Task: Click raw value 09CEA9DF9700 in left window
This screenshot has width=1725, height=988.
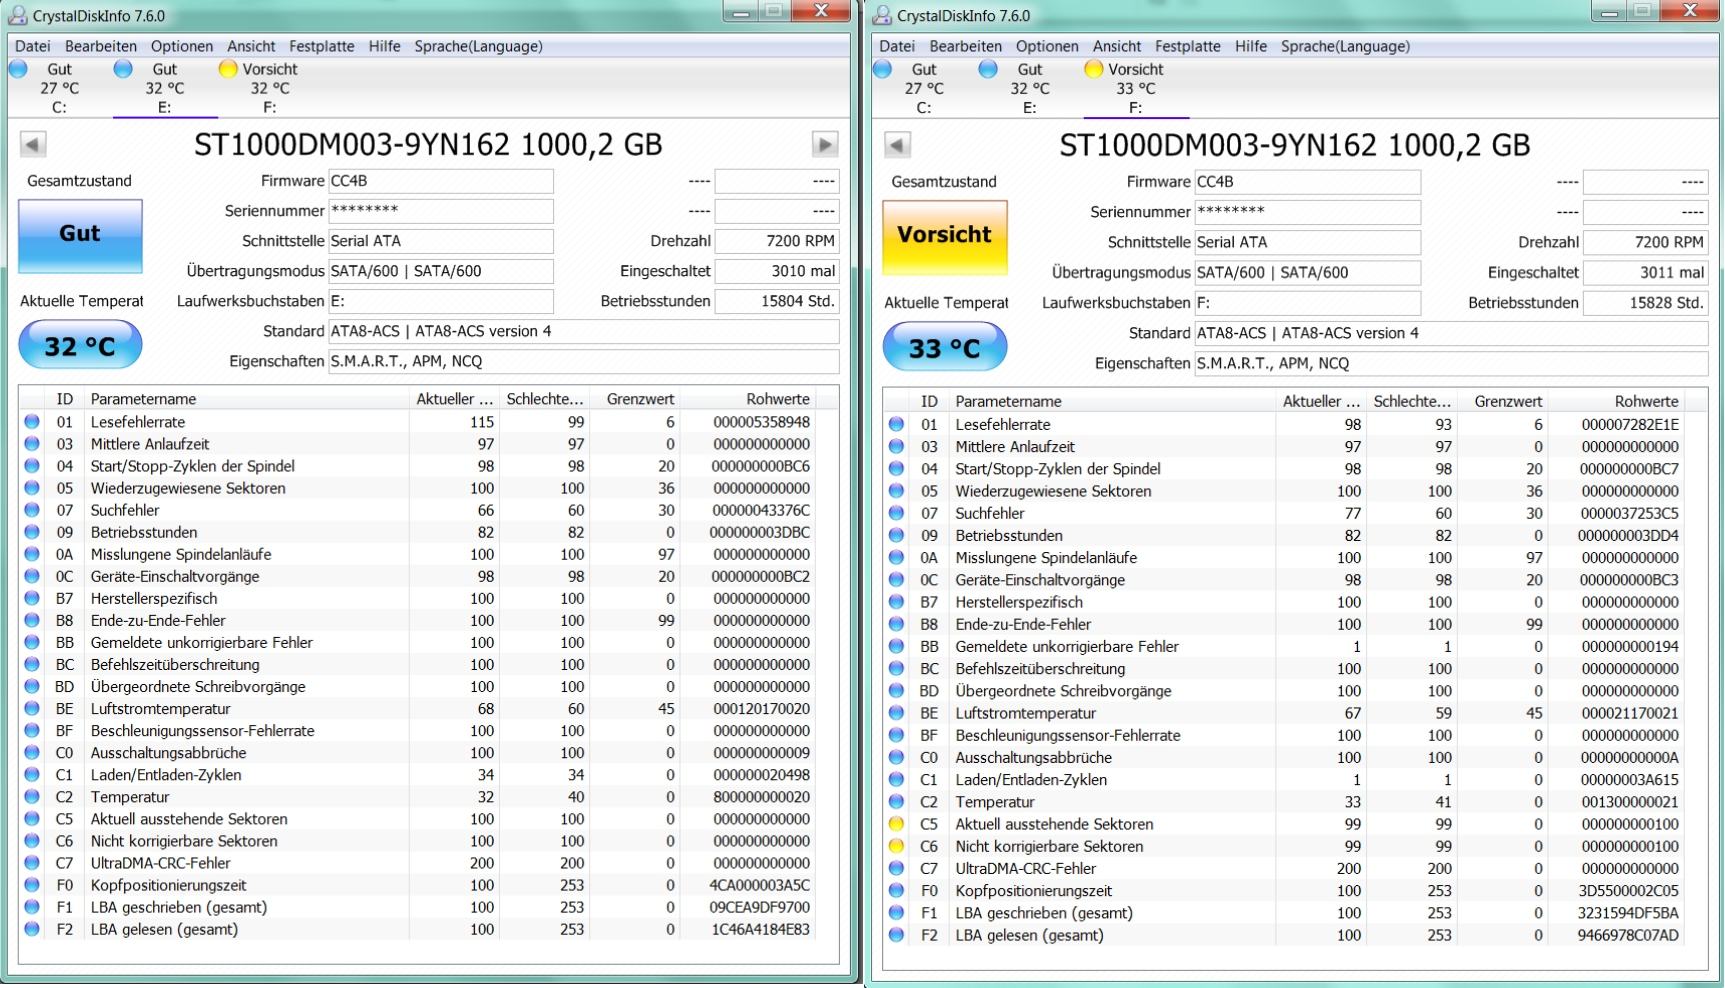Action: coord(759,907)
